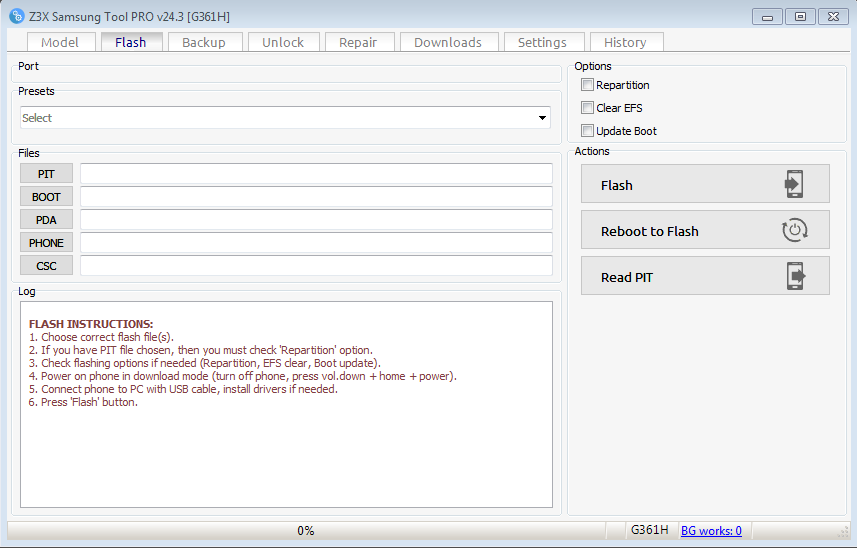The image size is (857, 548).
Task: Select the Flash tab
Action: click(x=131, y=42)
